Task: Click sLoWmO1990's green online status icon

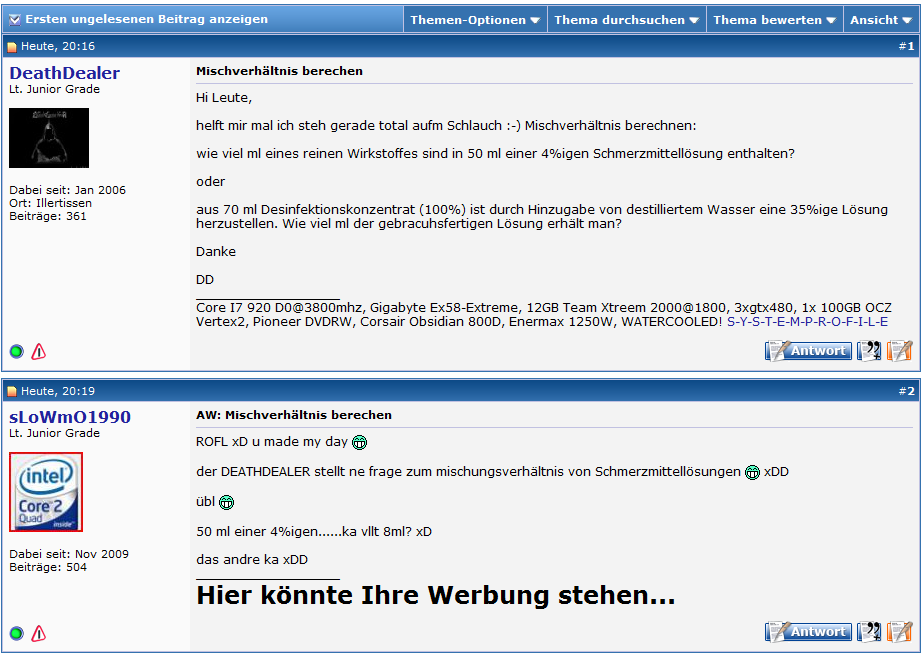Action: pos(16,633)
